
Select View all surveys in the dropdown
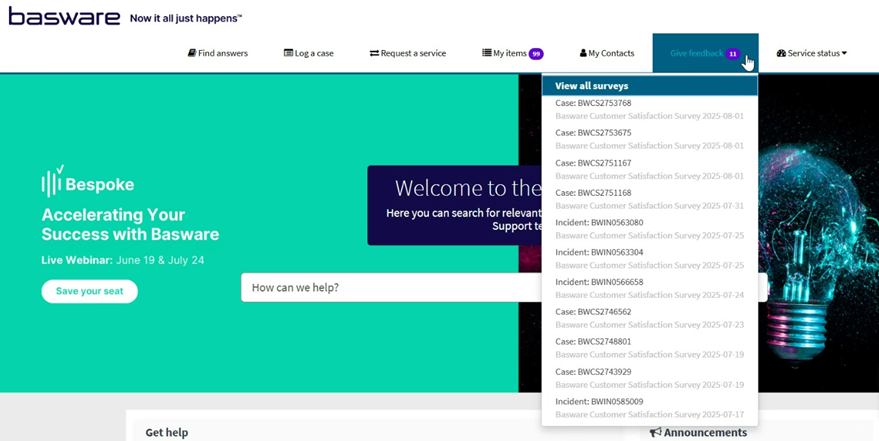point(650,86)
